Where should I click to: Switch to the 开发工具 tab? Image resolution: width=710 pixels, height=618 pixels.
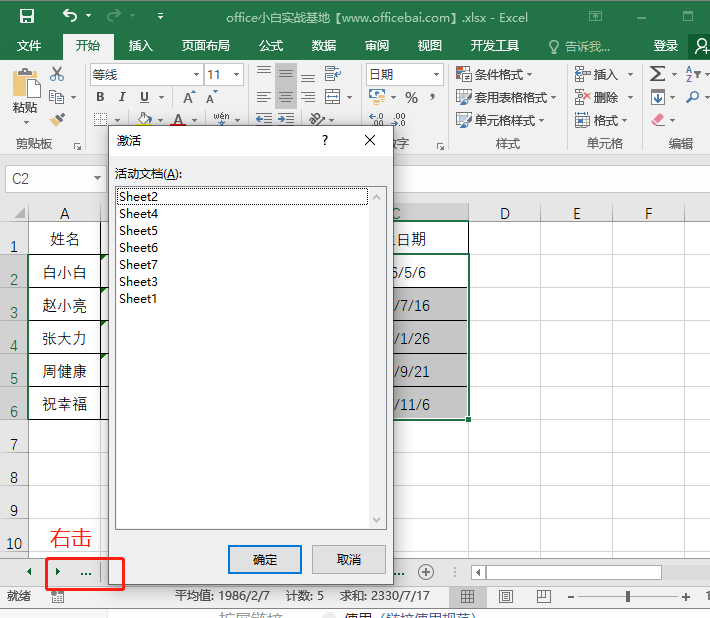click(x=494, y=46)
